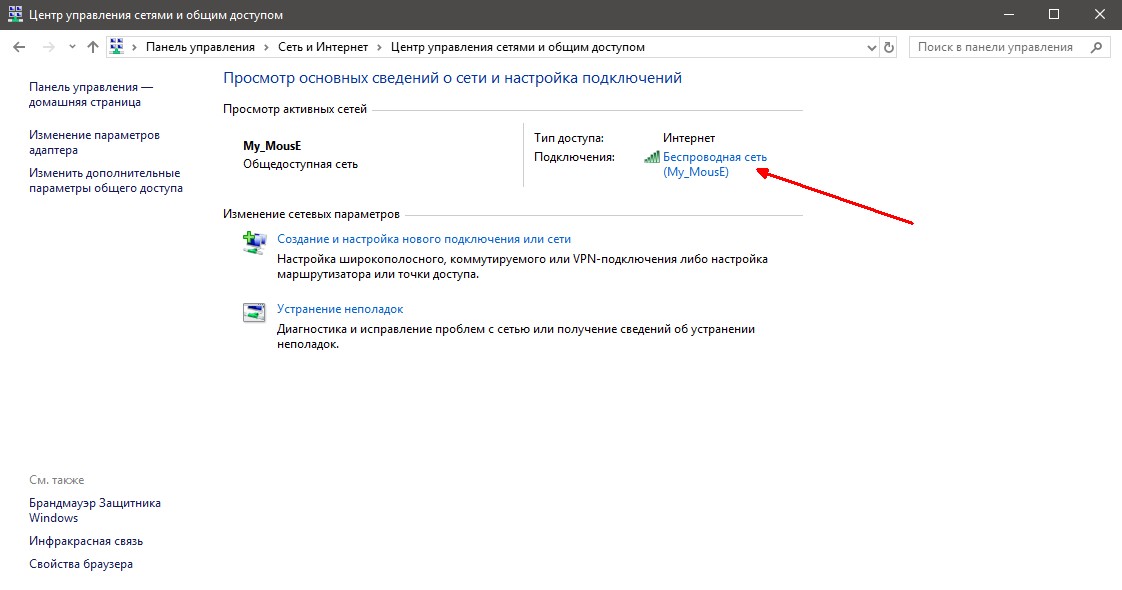Open the recent locations dropdown
The height and width of the screenshot is (590, 1122).
pyautogui.click(x=72, y=47)
